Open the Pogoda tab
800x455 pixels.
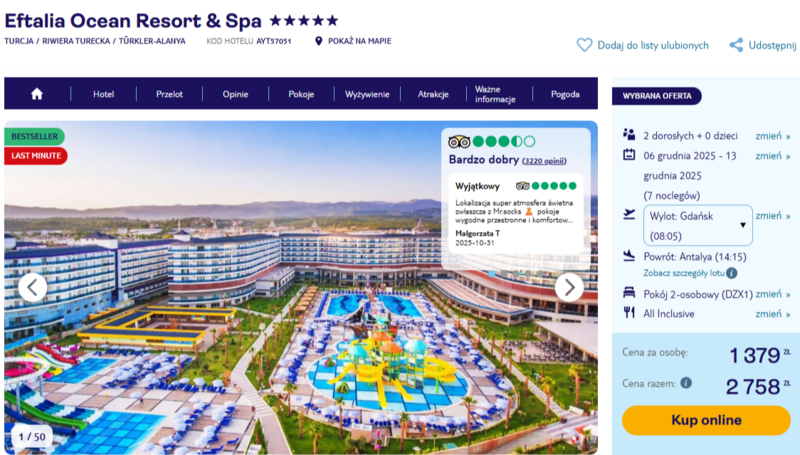point(565,94)
